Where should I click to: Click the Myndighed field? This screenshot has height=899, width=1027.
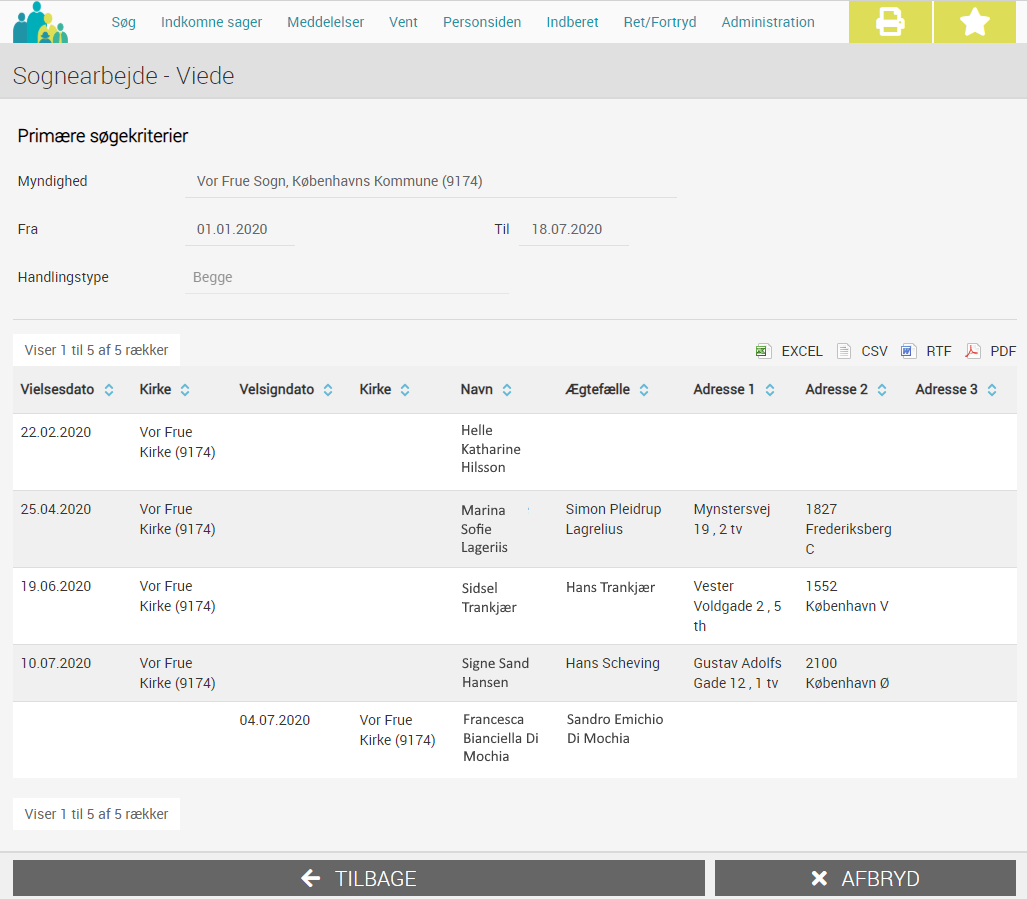click(x=431, y=181)
